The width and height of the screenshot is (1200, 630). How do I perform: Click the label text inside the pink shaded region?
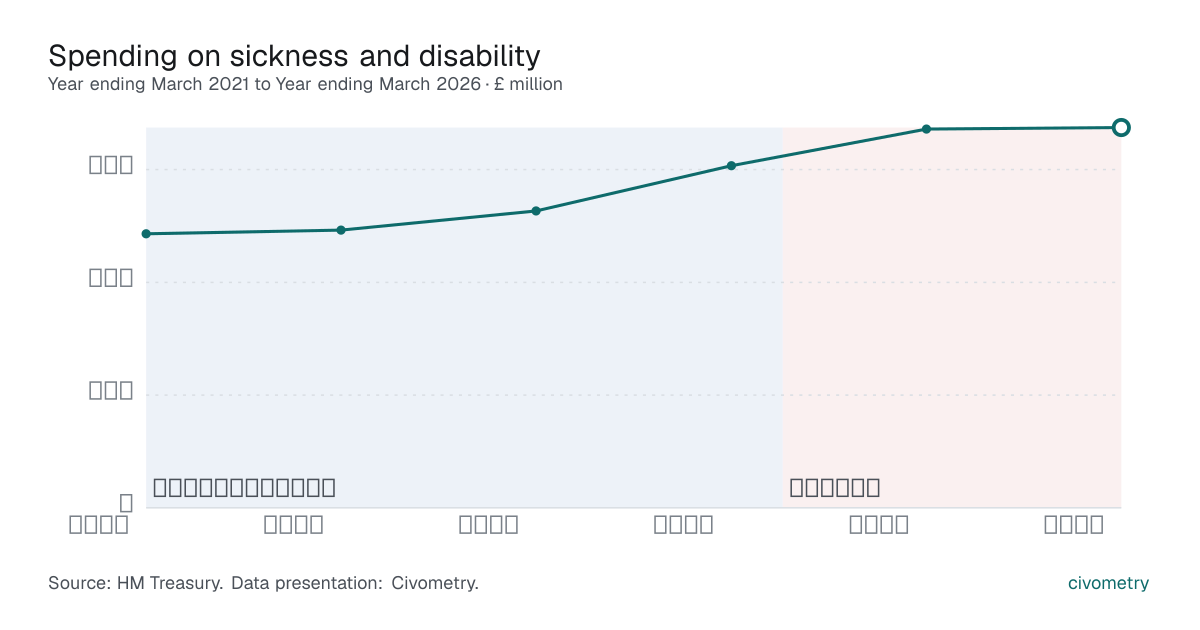835,488
